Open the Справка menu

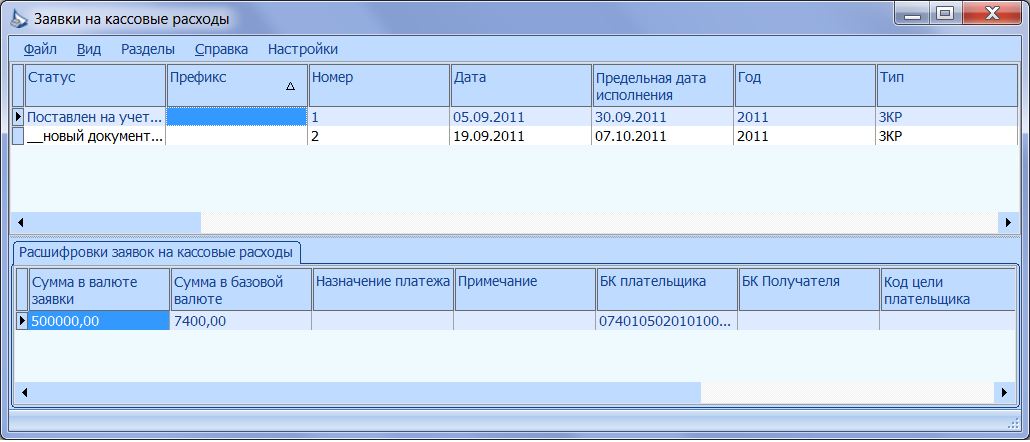tap(221, 49)
